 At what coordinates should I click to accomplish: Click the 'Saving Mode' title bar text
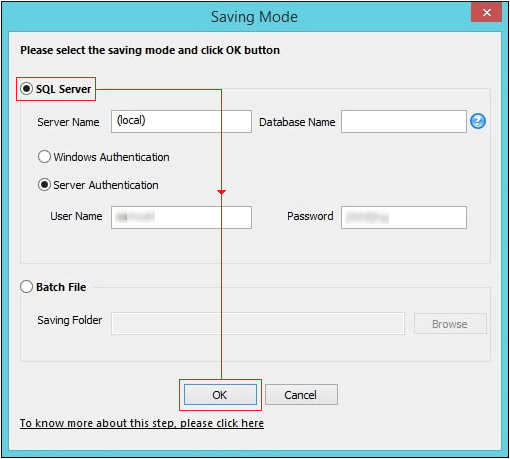pyautogui.click(x=254, y=17)
